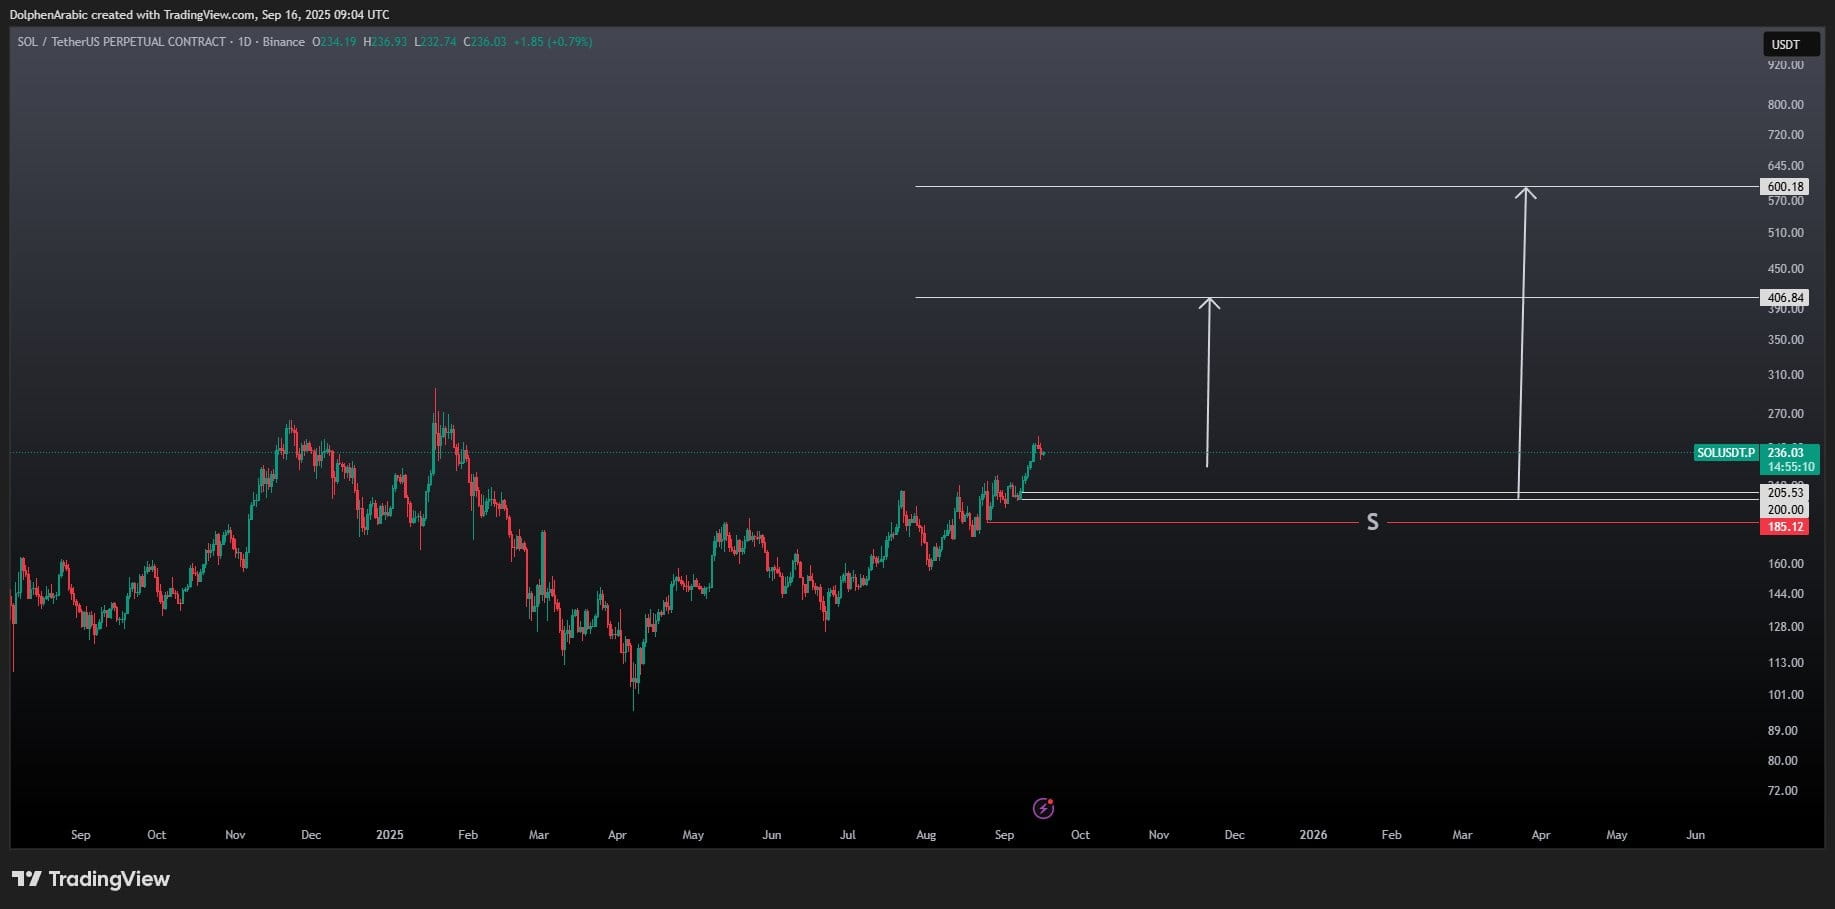The width and height of the screenshot is (1835, 909).
Task: Click the 89.00 price scale label
Action: pos(1783,731)
